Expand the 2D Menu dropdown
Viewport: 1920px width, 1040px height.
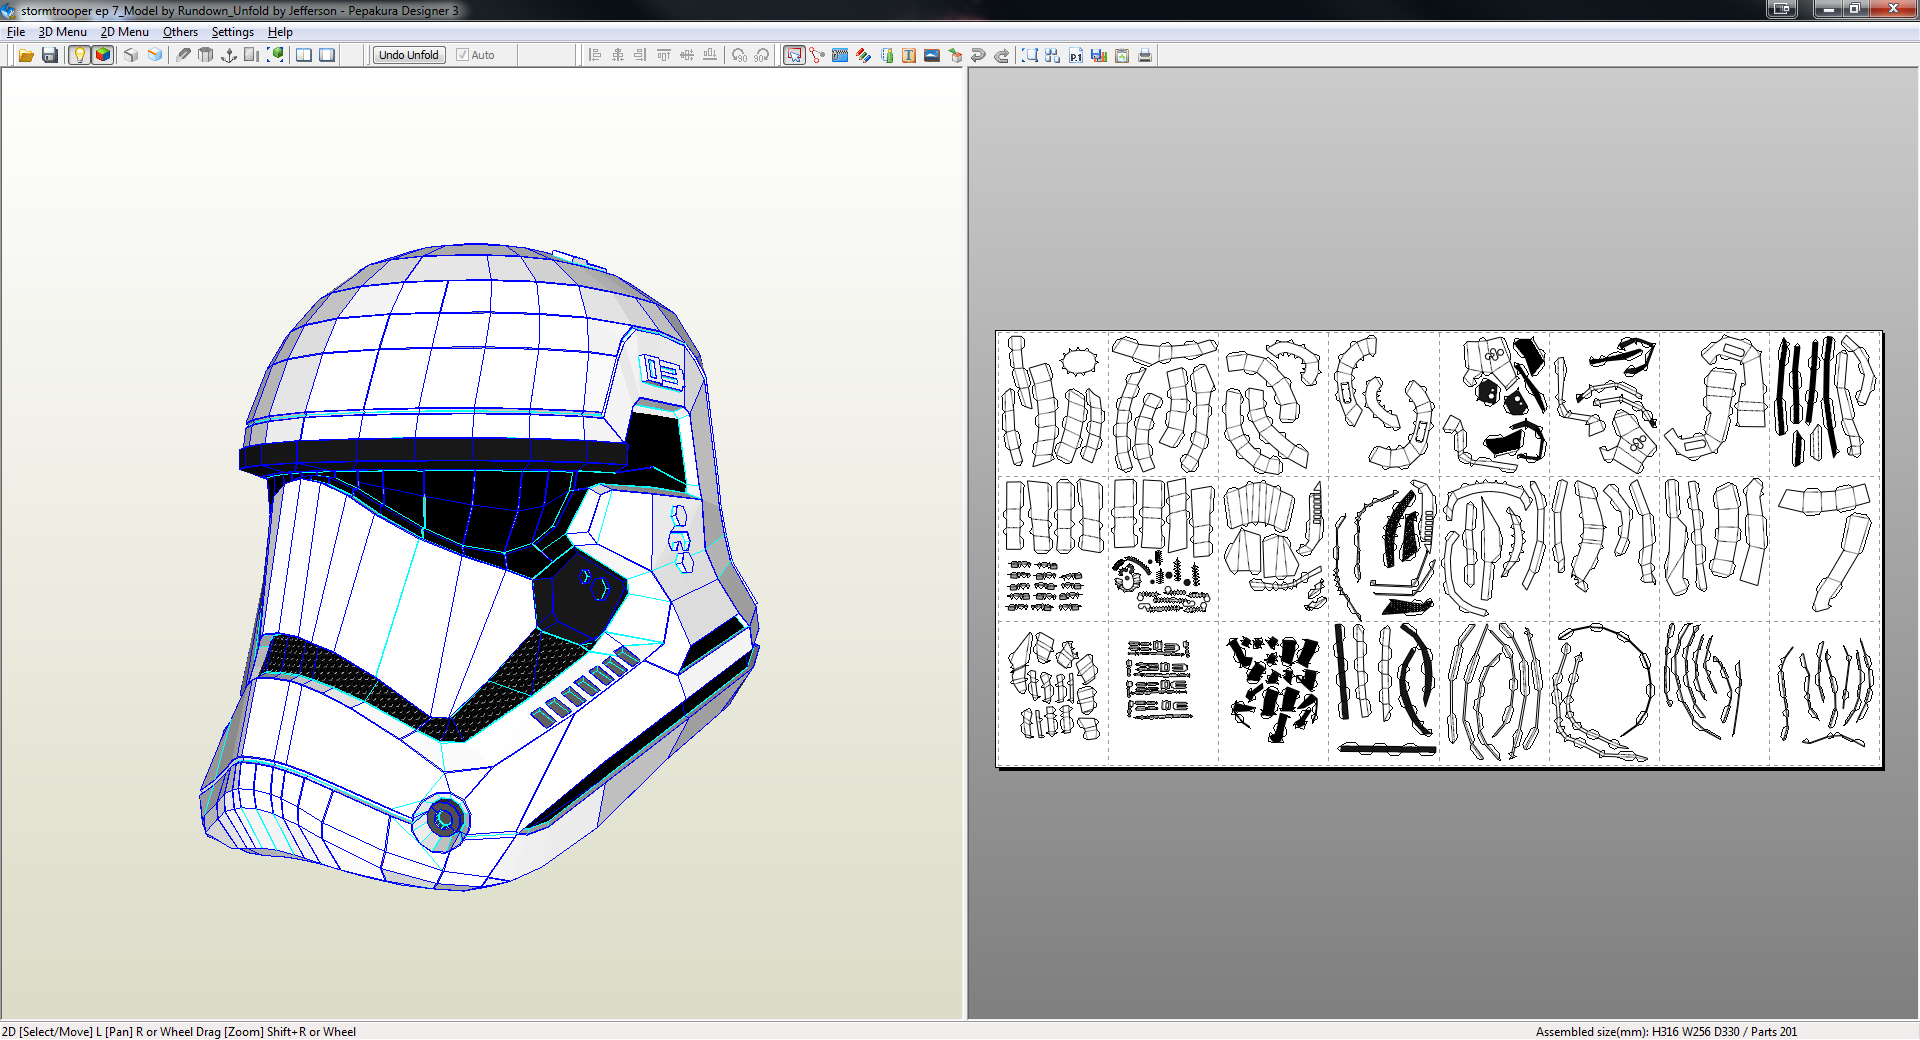point(124,32)
